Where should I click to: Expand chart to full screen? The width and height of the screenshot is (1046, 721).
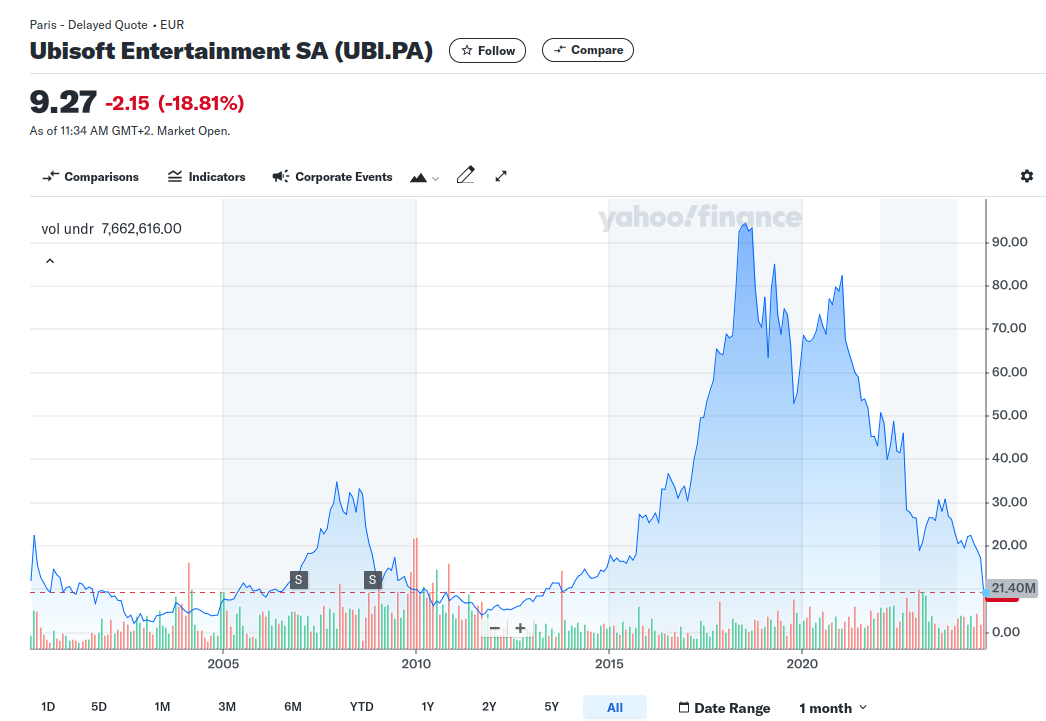[501, 176]
